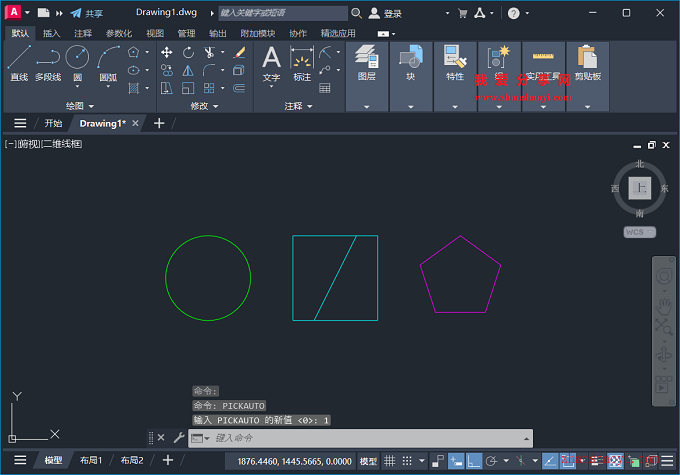This screenshot has width=680, height=475.
Task: Click the Table icon in annotation panel
Action: click(325, 88)
